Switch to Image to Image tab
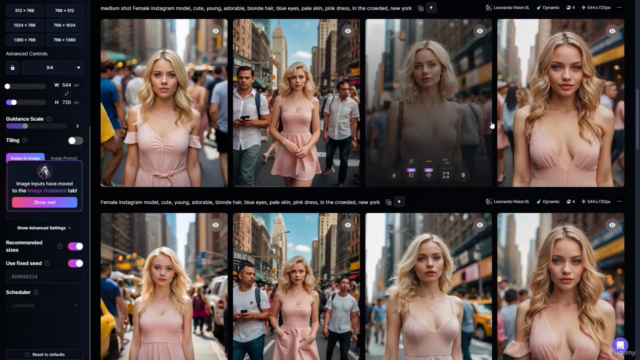The image size is (640, 360). click(x=25, y=158)
